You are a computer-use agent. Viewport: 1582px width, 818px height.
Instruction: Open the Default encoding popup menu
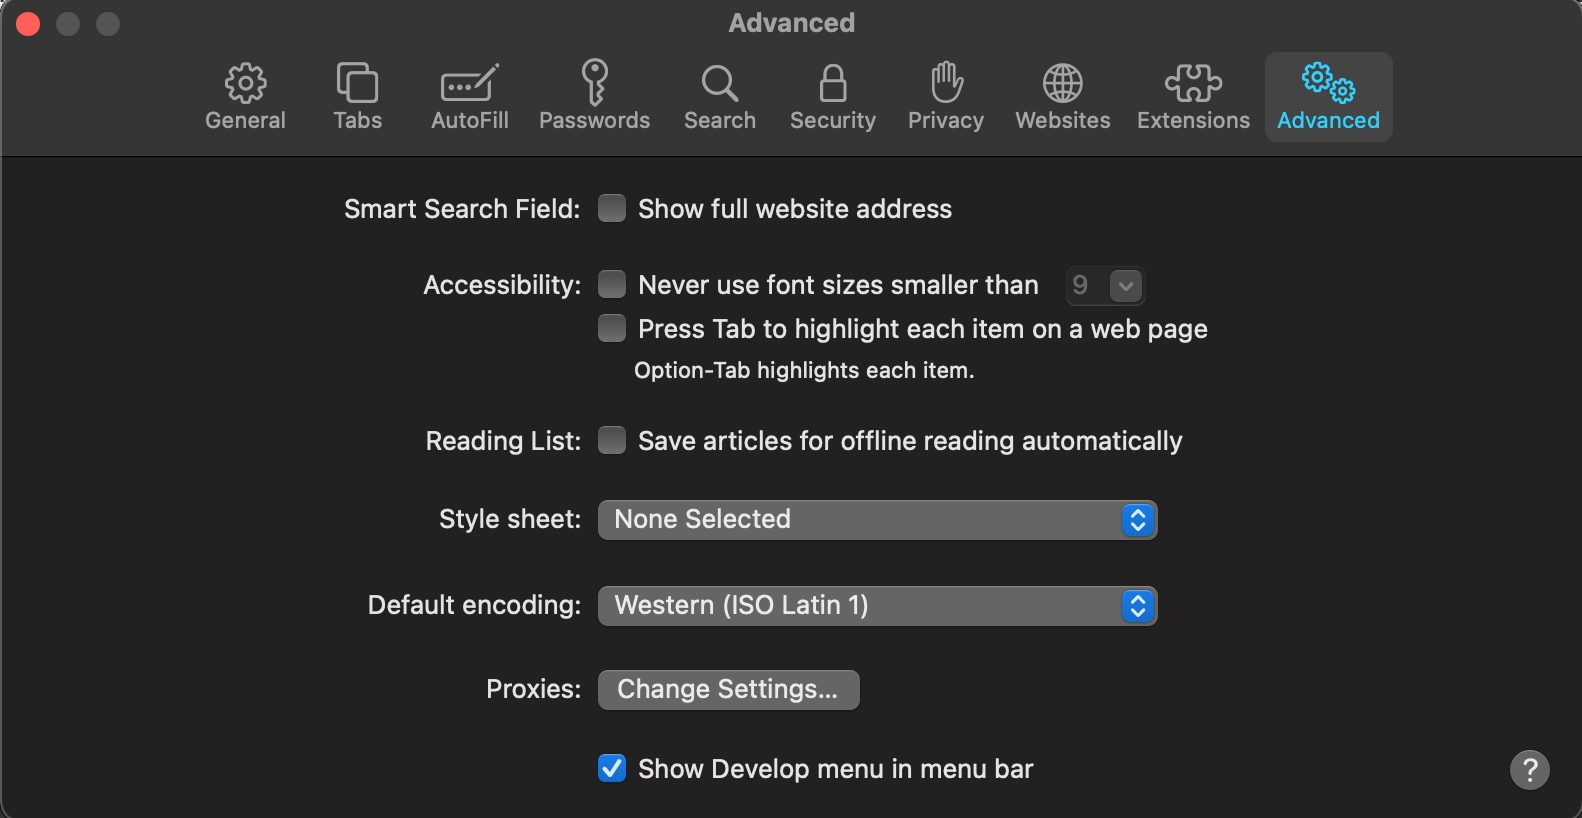click(877, 606)
